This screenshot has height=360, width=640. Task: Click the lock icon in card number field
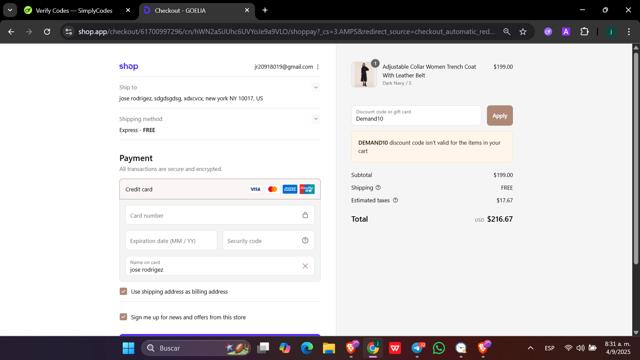pyautogui.click(x=305, y=215)
